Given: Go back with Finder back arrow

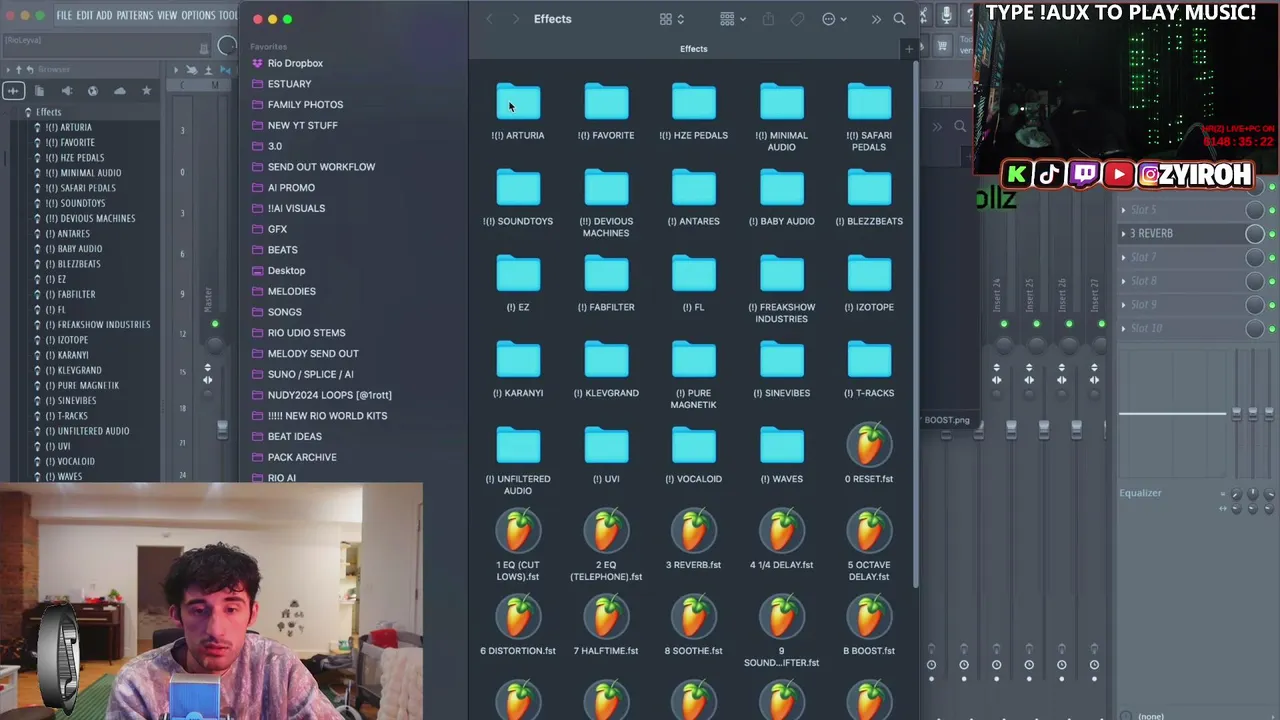Looking at the screenshot, I should pyautogui.click(x=489, y=19).
